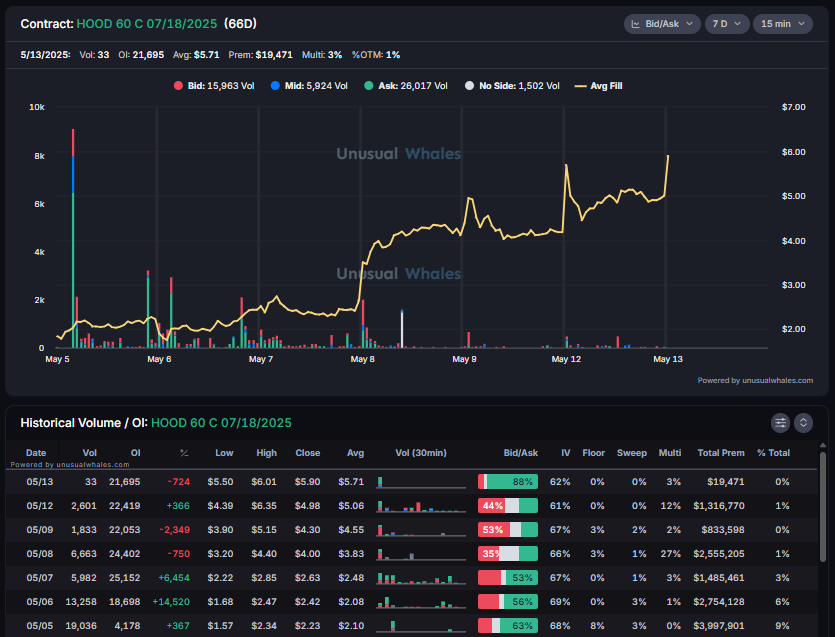Click the 19,036 volume cell
The height and width of the screenshot is (637, 835).
[x=81, y=625]
